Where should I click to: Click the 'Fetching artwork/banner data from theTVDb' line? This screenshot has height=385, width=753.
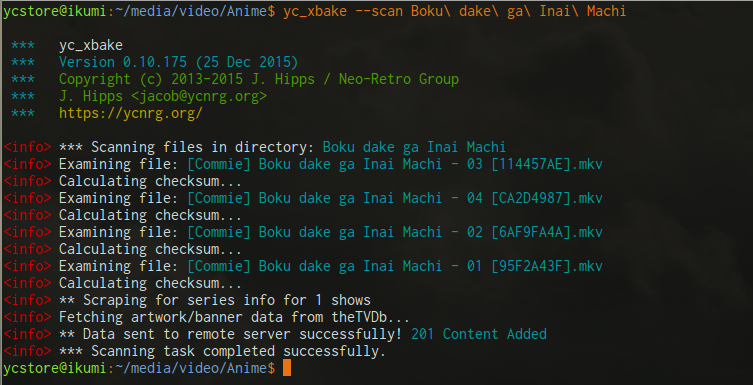pos(234,317)
